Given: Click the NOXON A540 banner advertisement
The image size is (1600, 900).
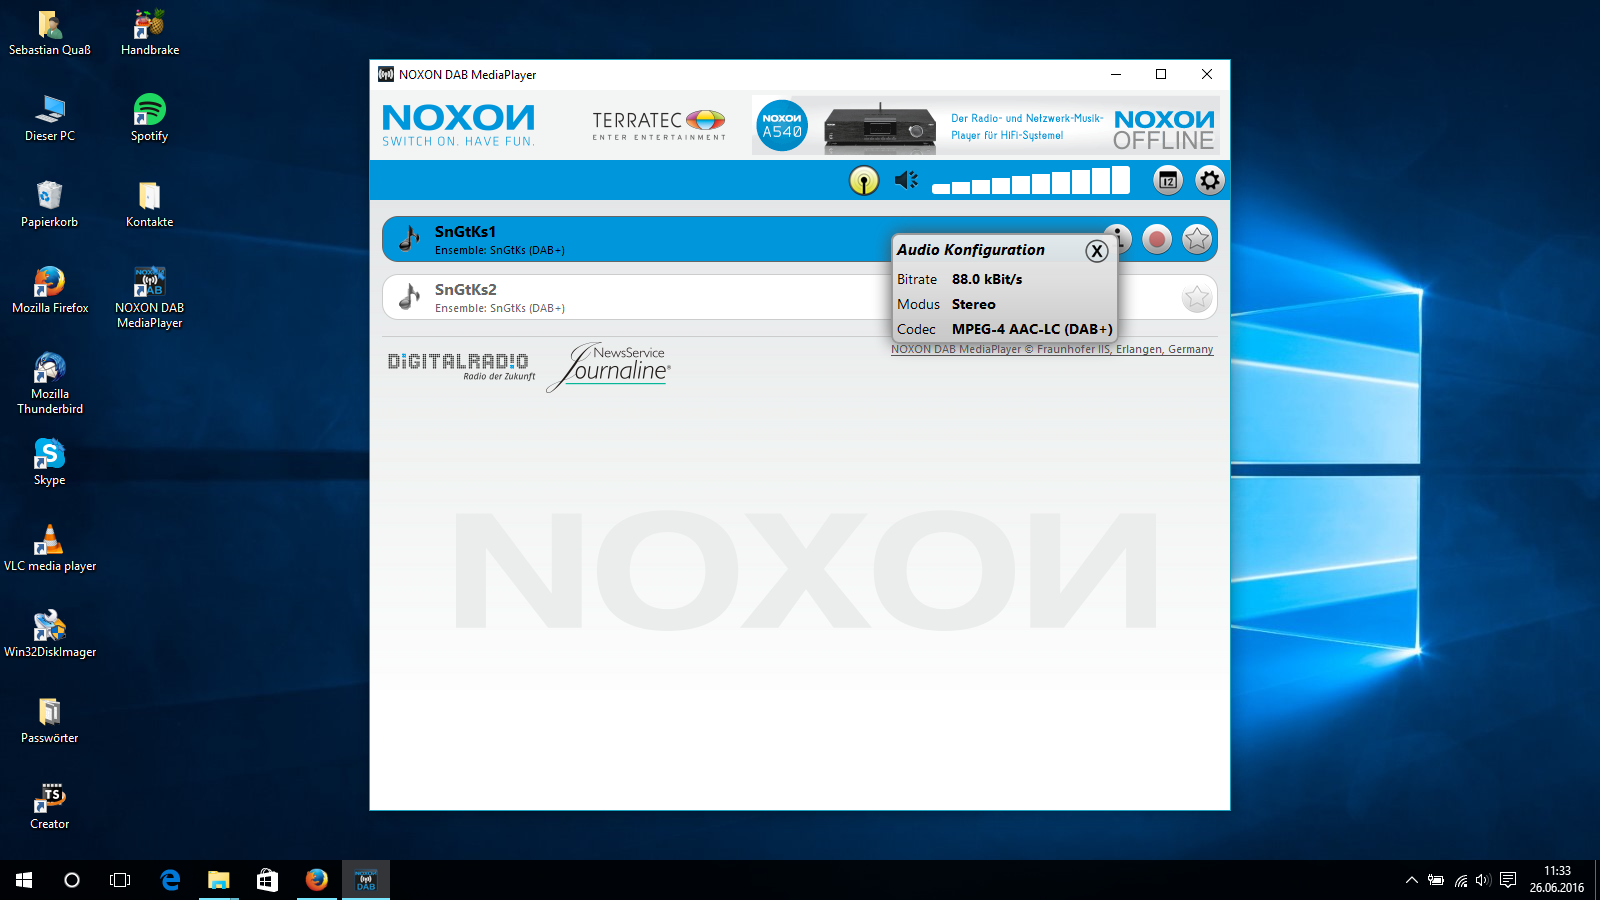Looking at the screenshot, I should tap(985, 126).
